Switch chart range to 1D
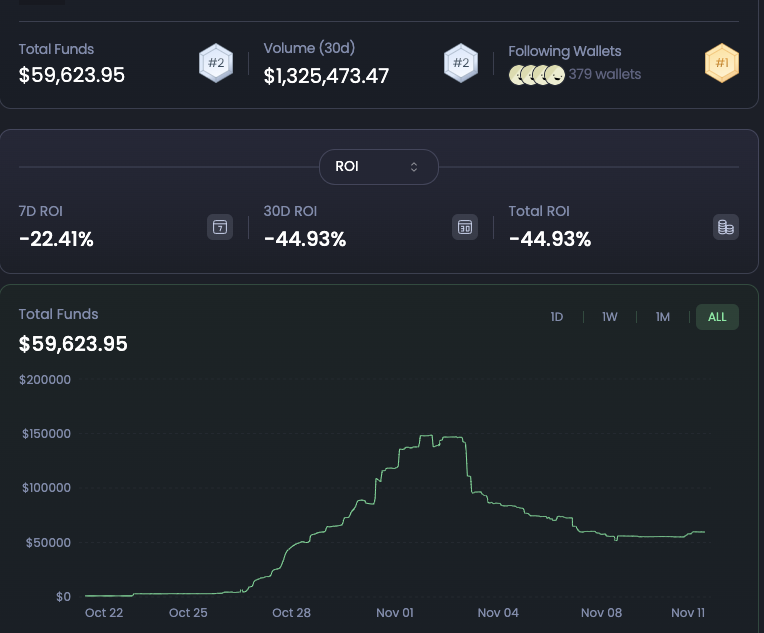The width and height of the screenshot is (764, 633). click(557, 317)
